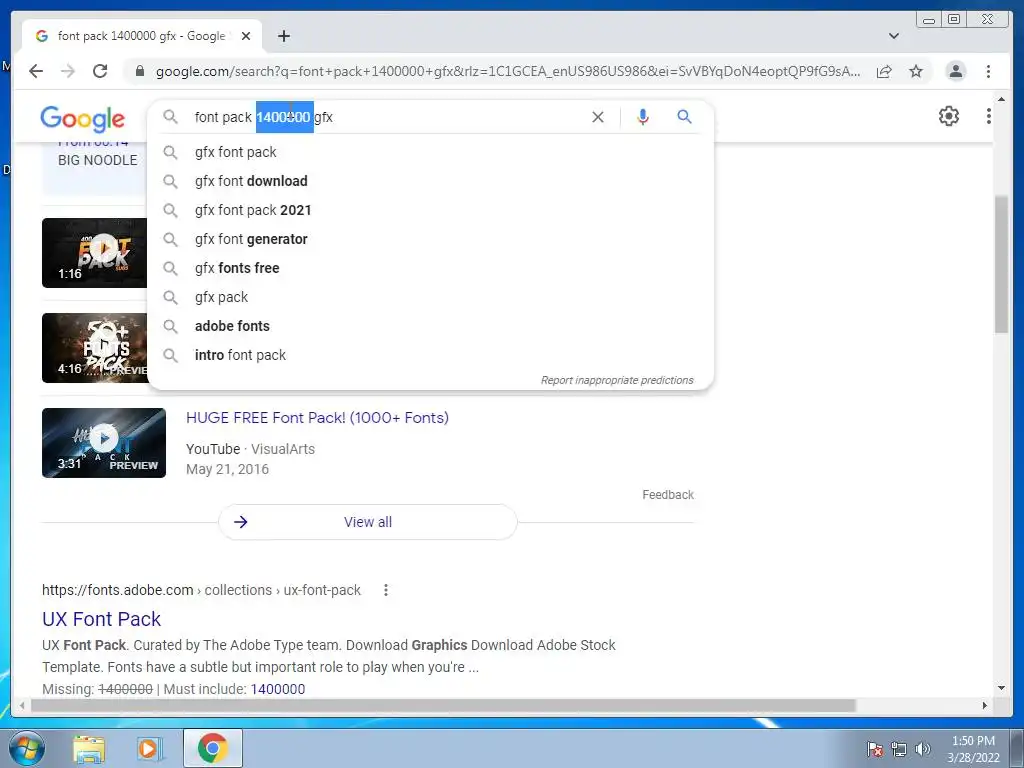
Task: Choose suggestion gfx font pack 2021
Action: click(x=431, y=210)
